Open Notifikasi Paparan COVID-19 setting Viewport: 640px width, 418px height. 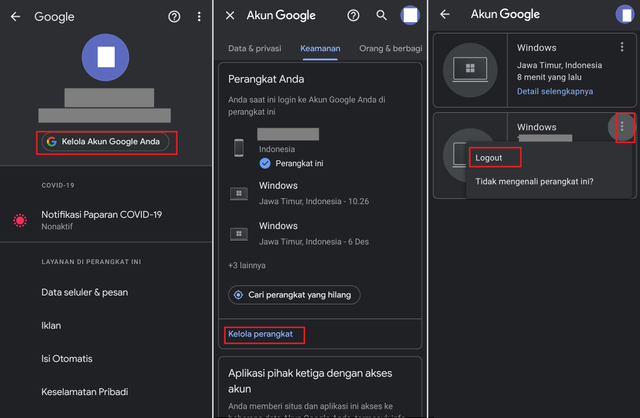tap(106, 220)
